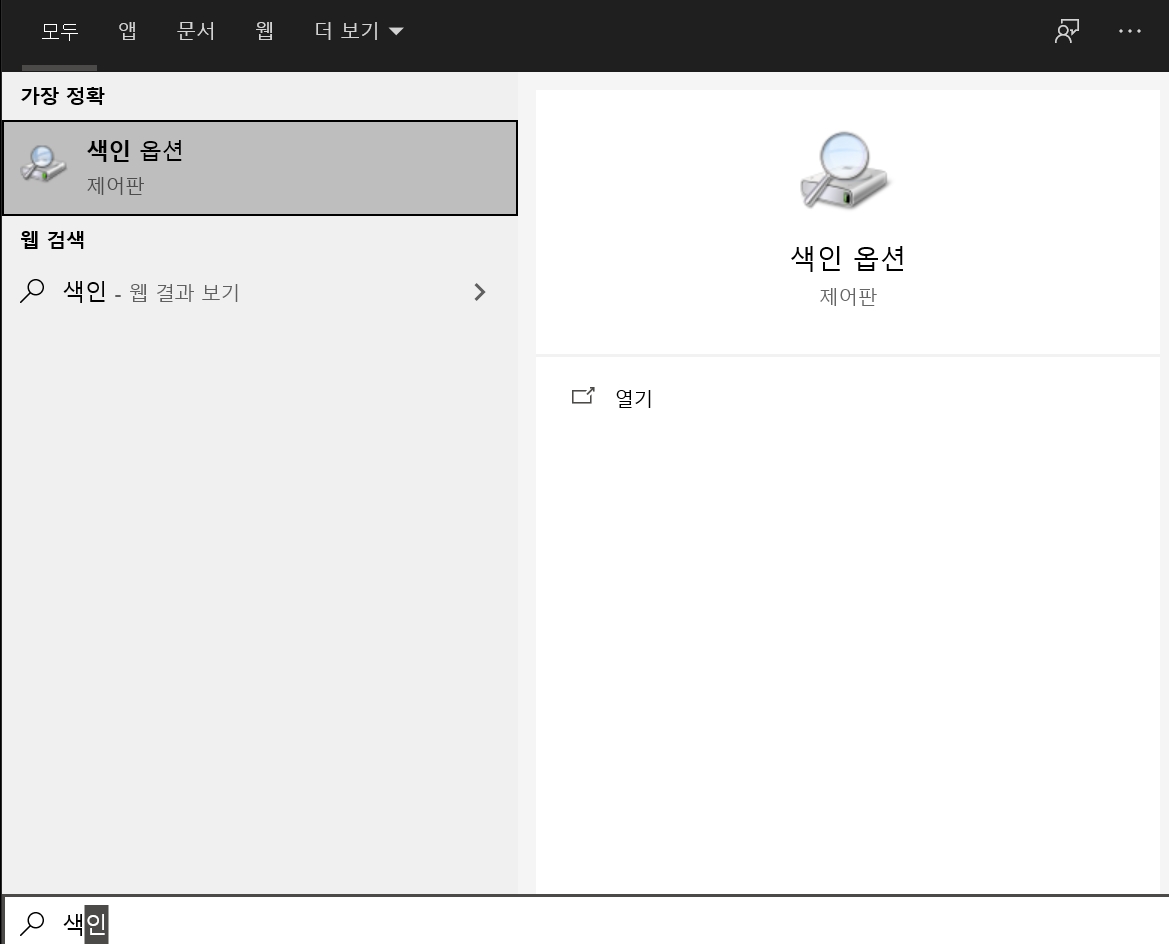Click the 색인 옵션 icon in the results list

[x=43, y=163]
